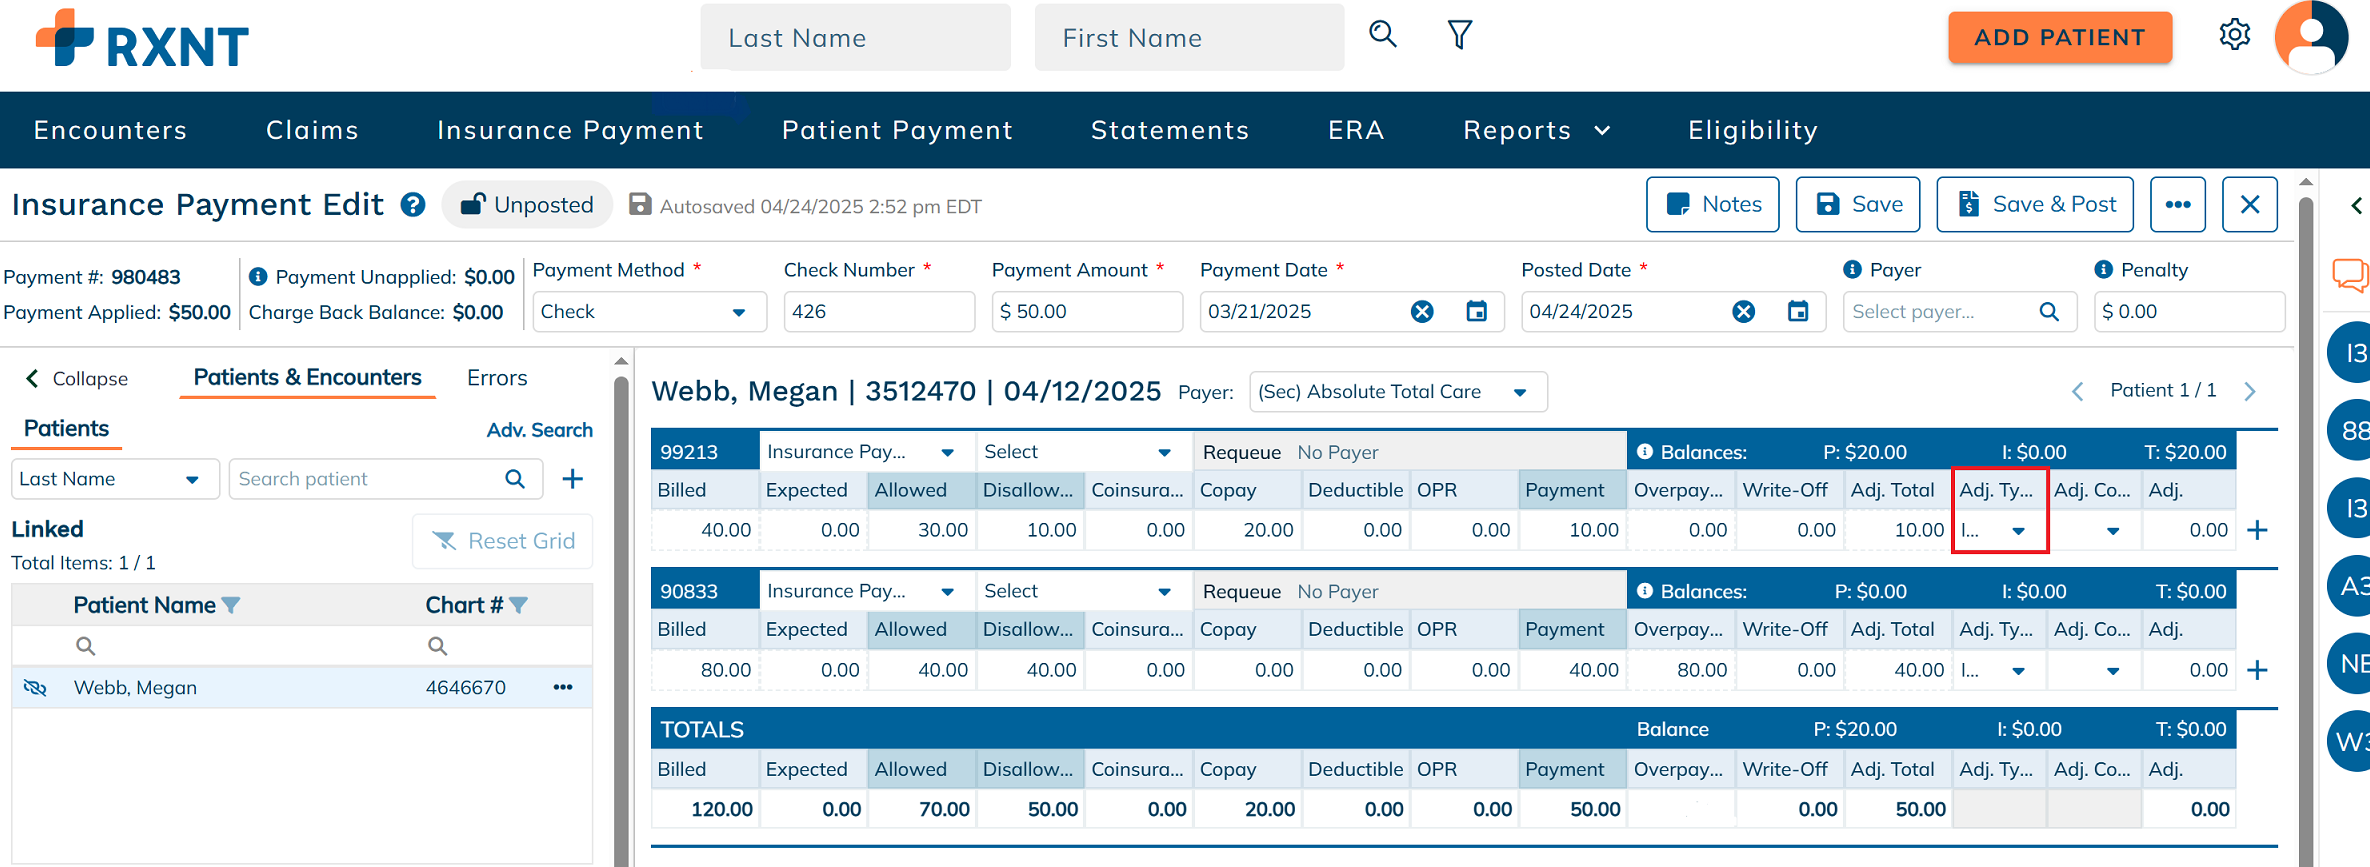
Task: Open the Payment Method dropdown
Action: point(648,312)
